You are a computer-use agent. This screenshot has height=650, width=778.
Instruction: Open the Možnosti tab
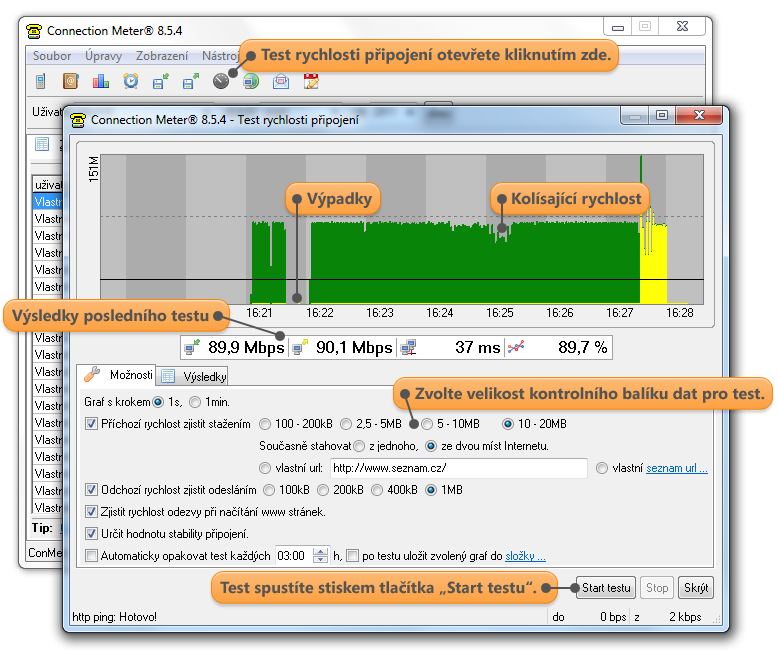pyautogui.click(x=118, y=375)
